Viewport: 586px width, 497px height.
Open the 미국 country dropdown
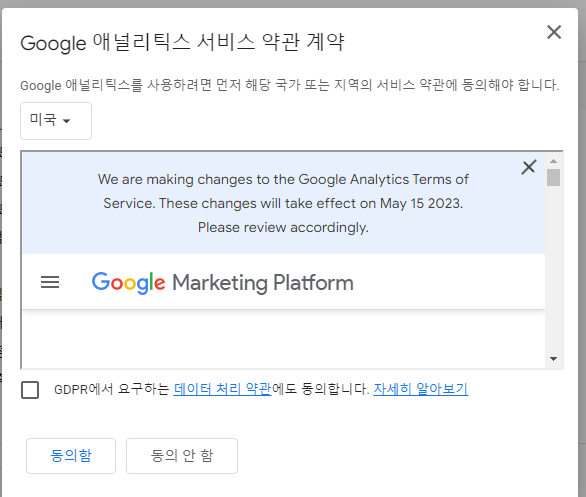coord(56,121)
